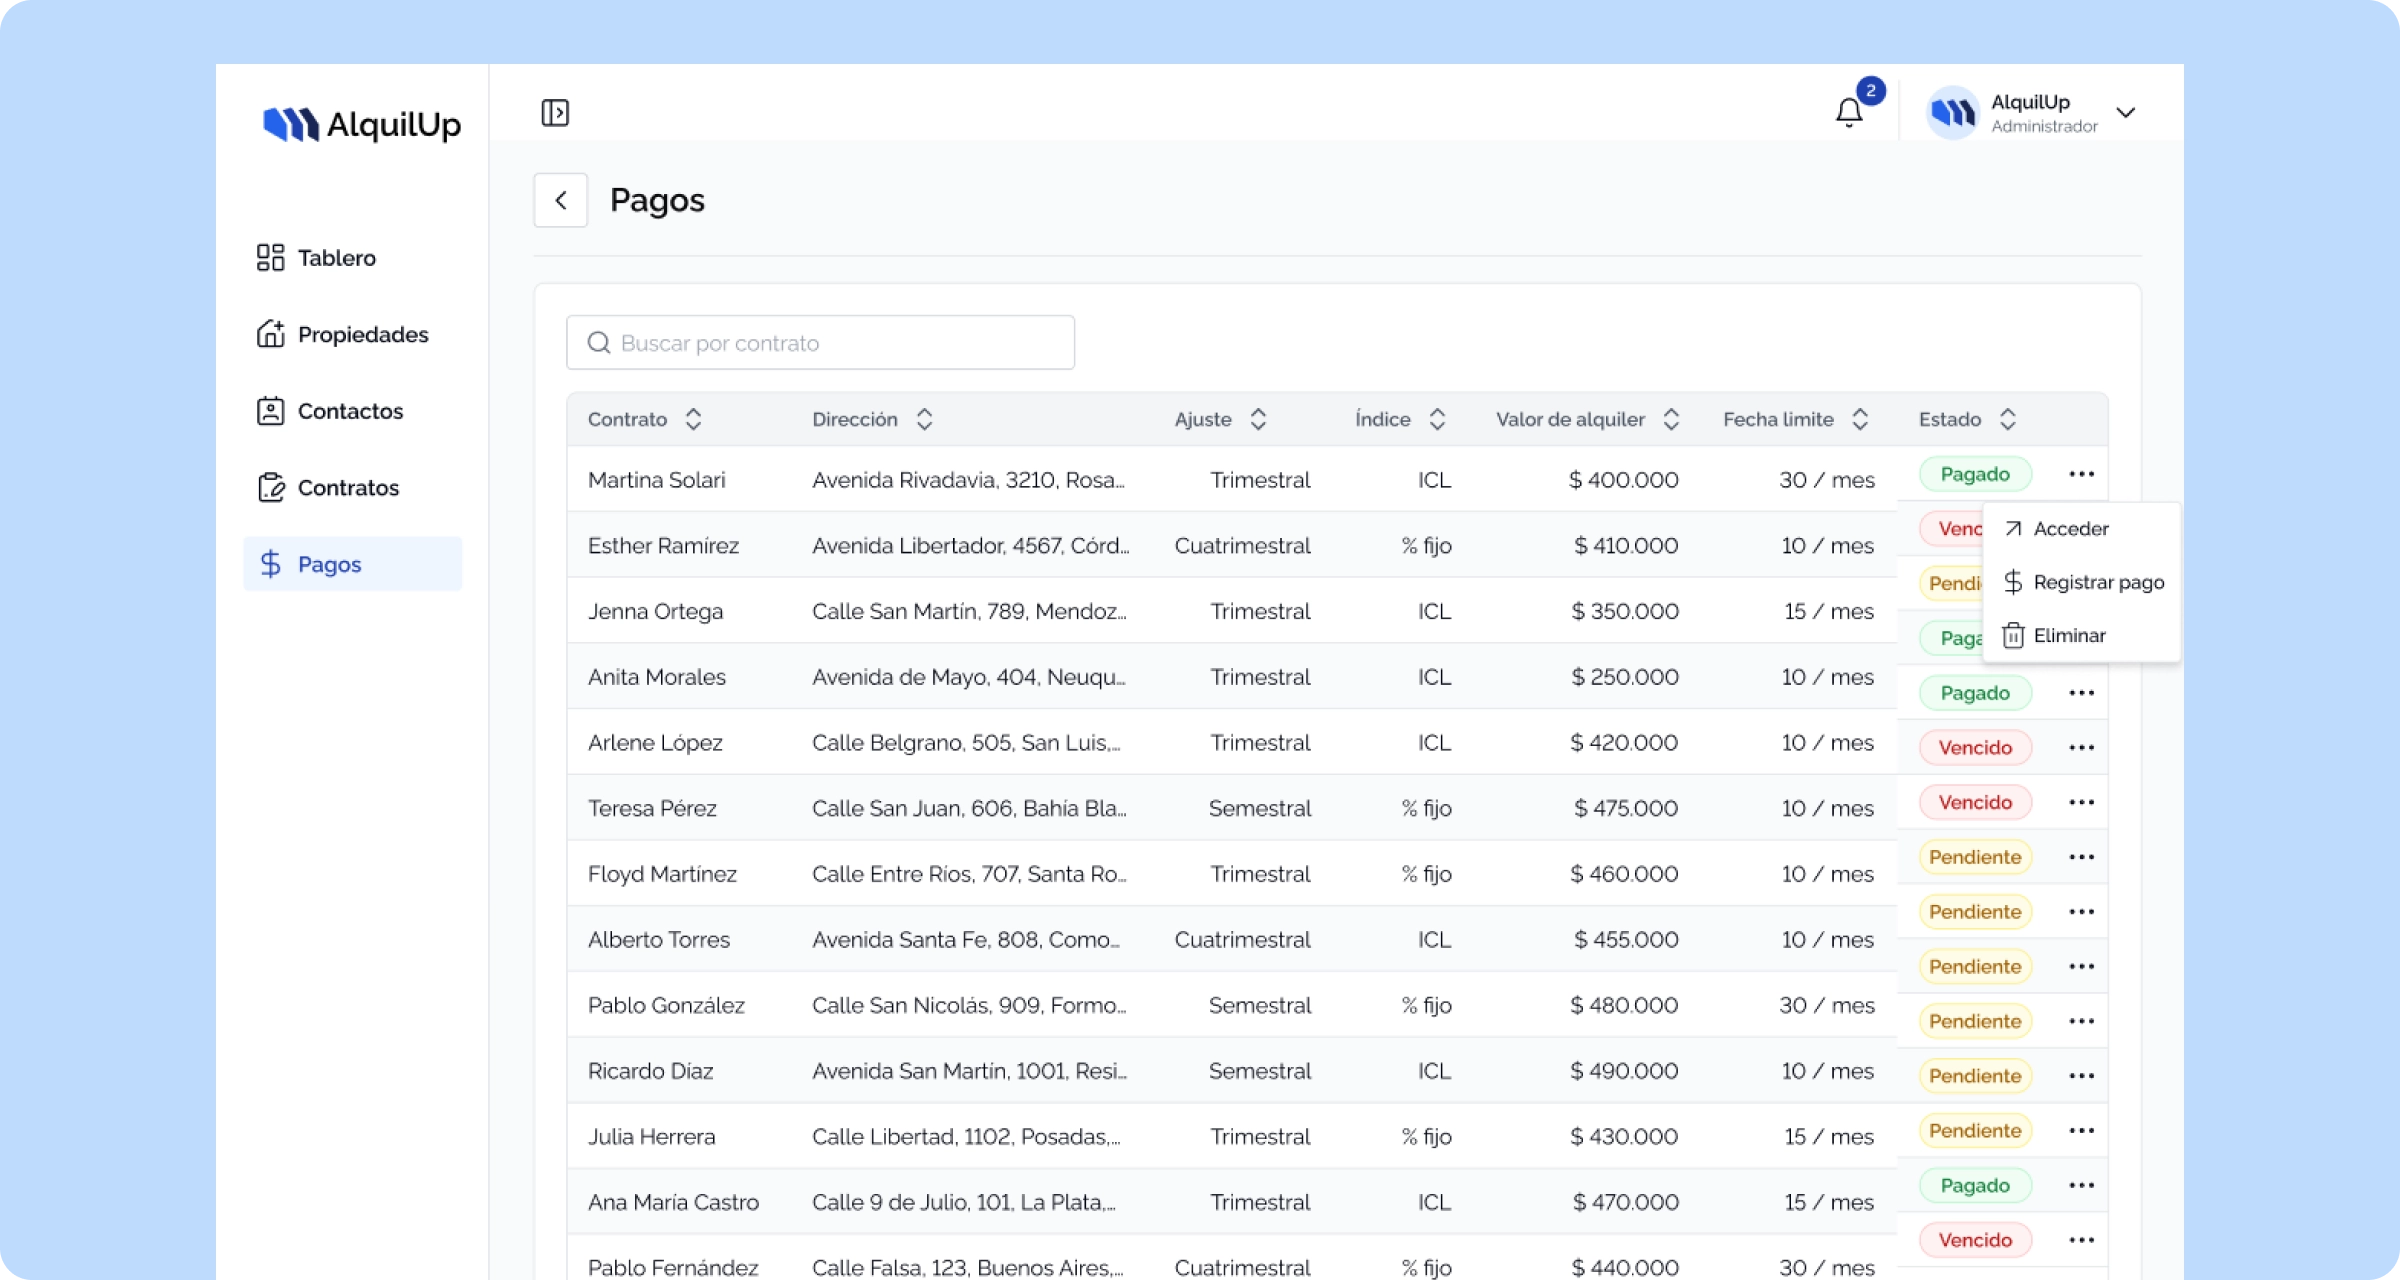
Task: Click the Buscar por contrato search field
Action: [x=820, y=343]
